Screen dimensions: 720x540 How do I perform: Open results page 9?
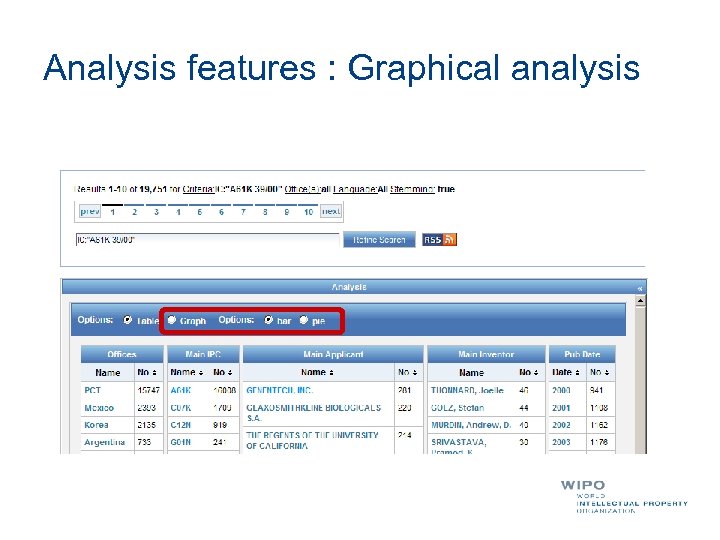[287, 212]
